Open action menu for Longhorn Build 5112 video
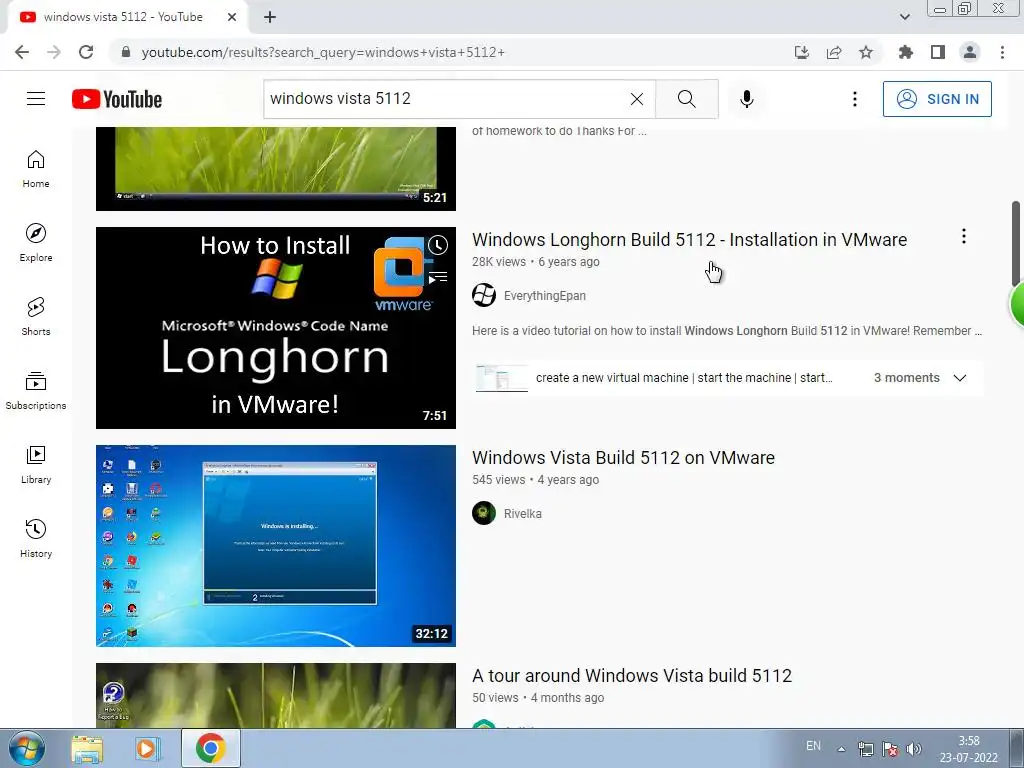This screenshot has height=768, width=1024. (963, 236)
